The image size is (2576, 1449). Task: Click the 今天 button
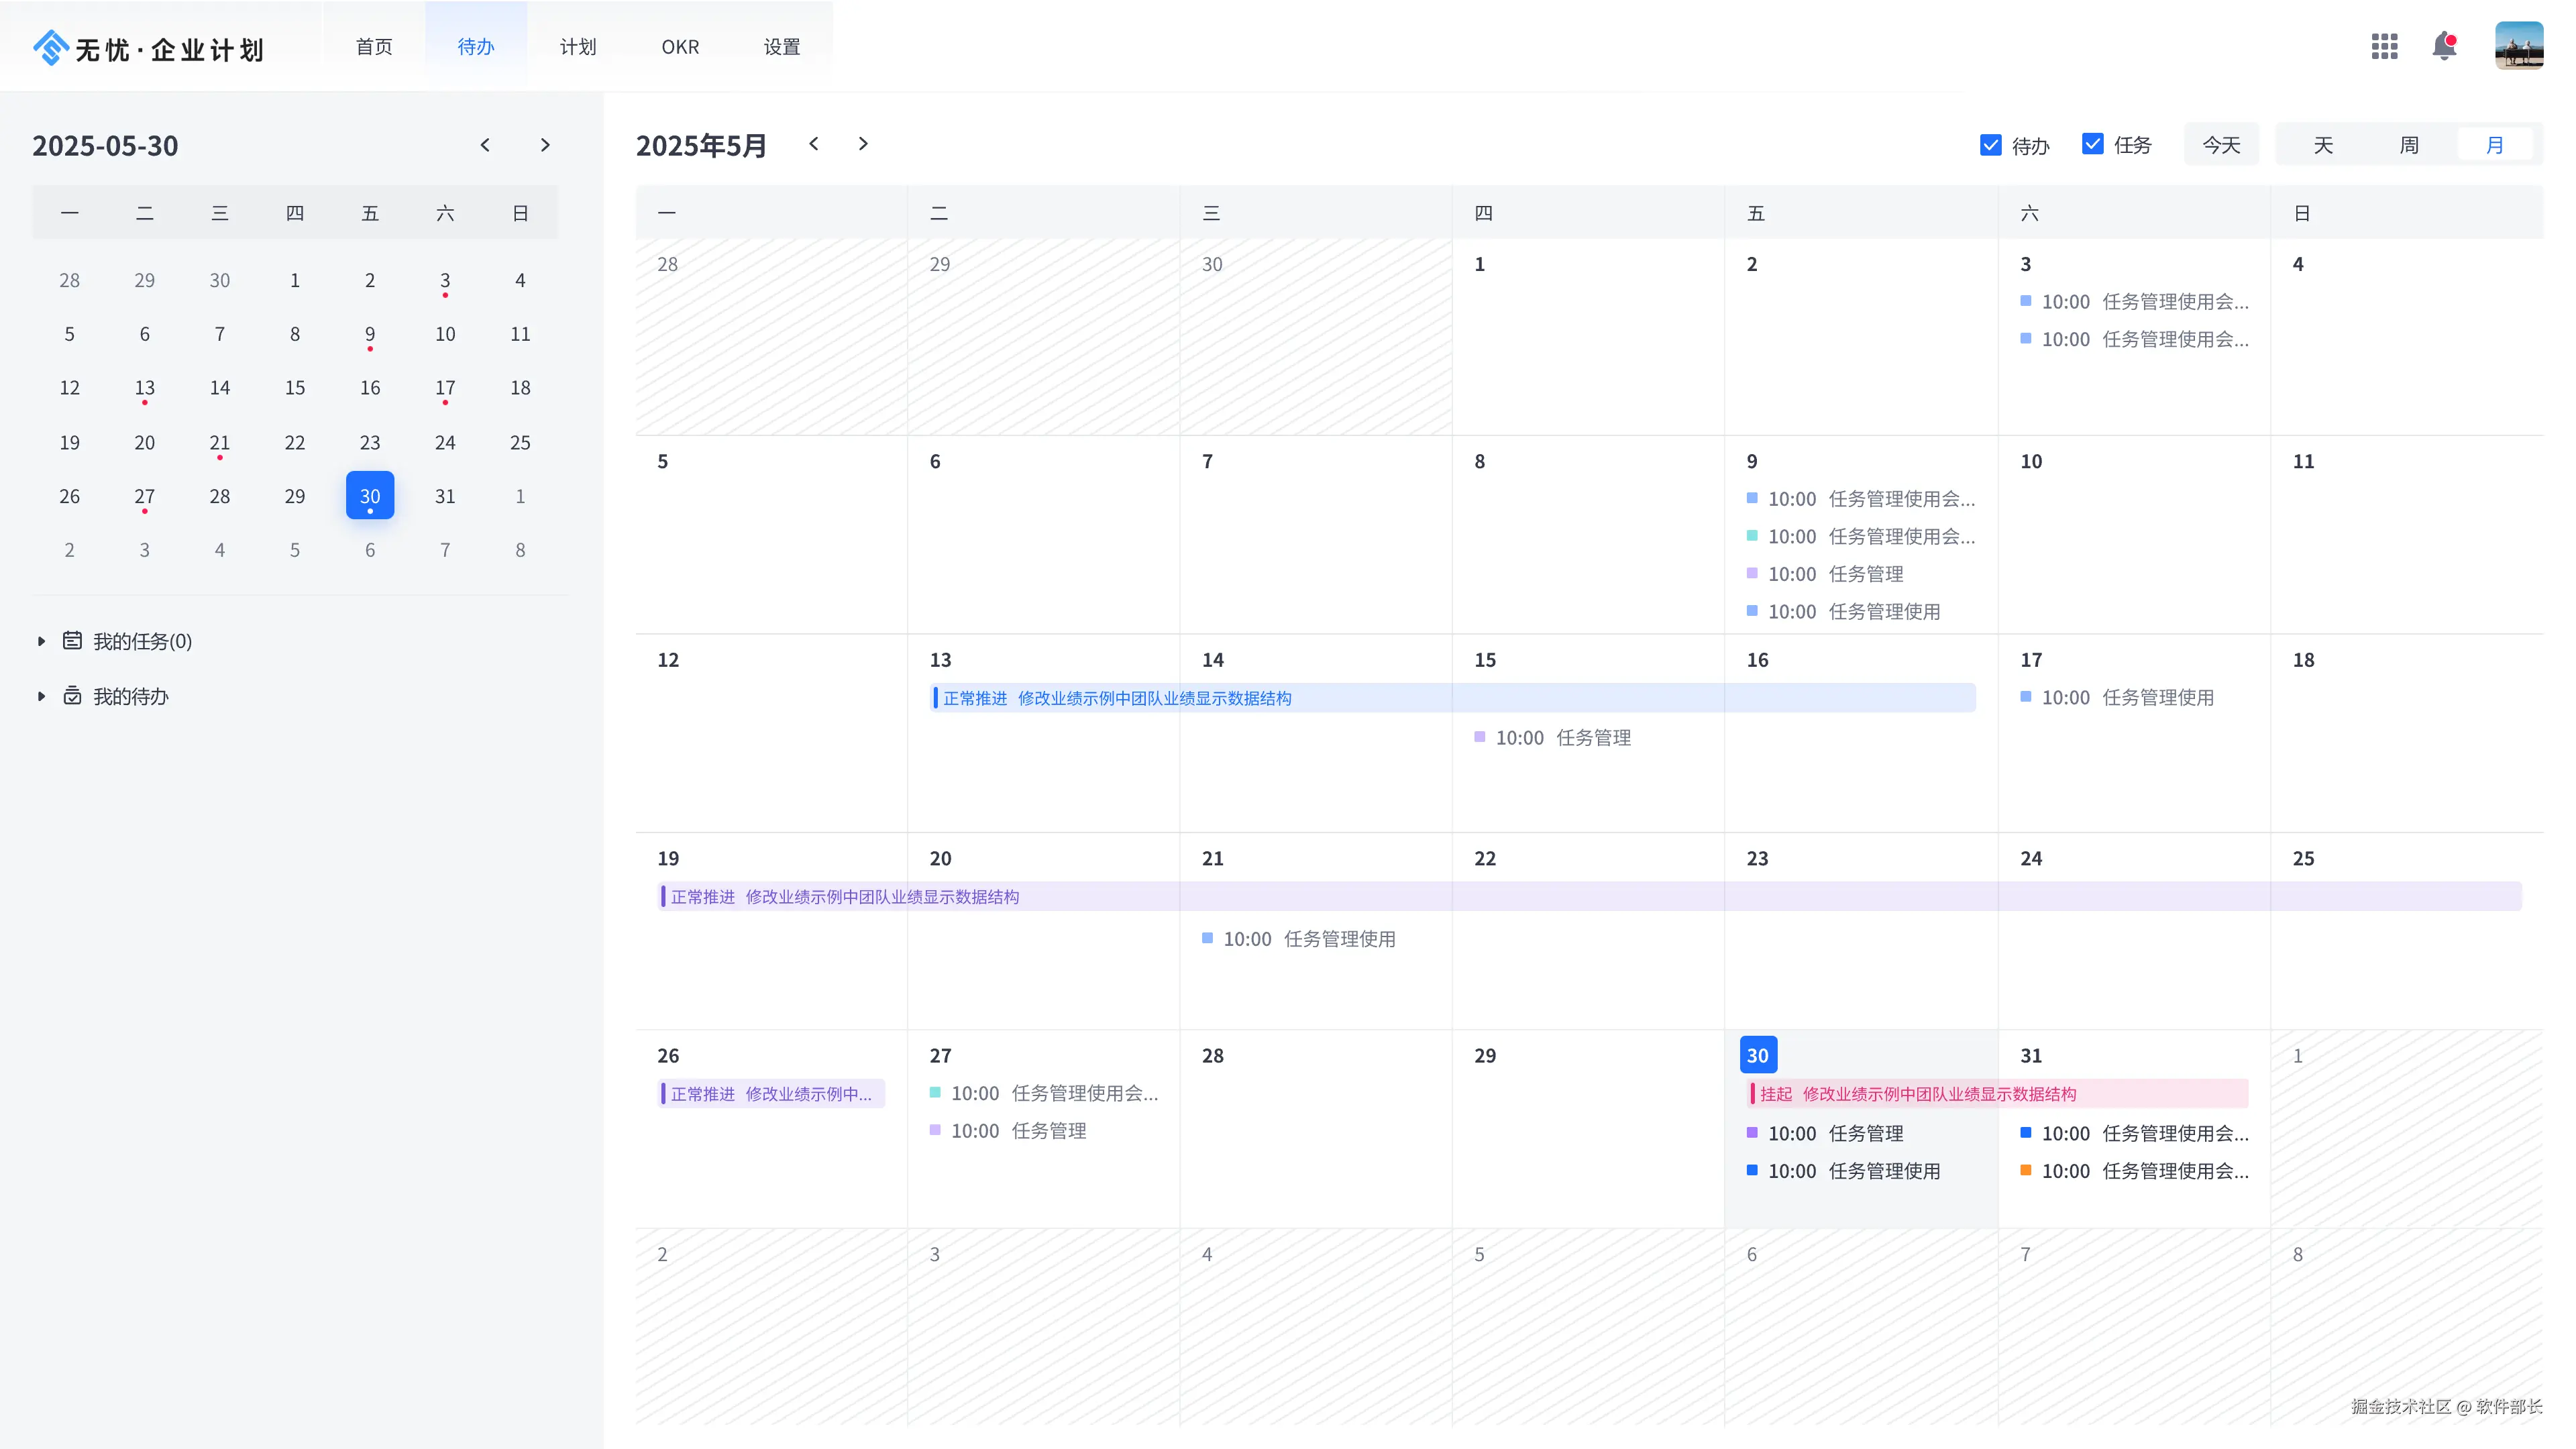pyautogui.click(x=2221, y=145)
